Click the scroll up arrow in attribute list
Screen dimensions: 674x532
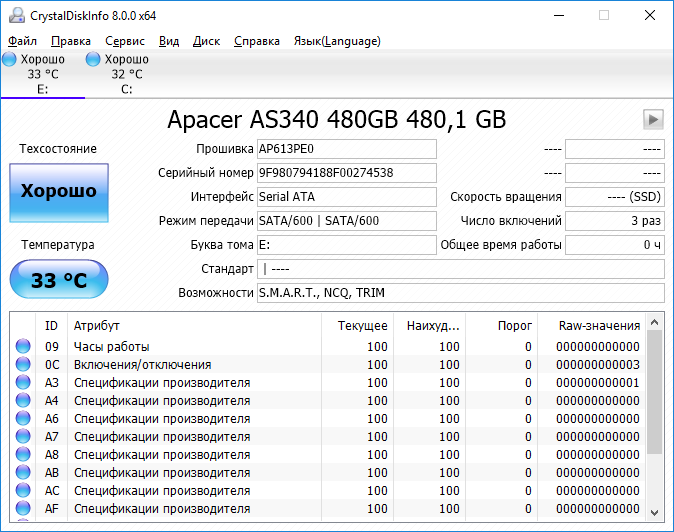pos(655,322)
